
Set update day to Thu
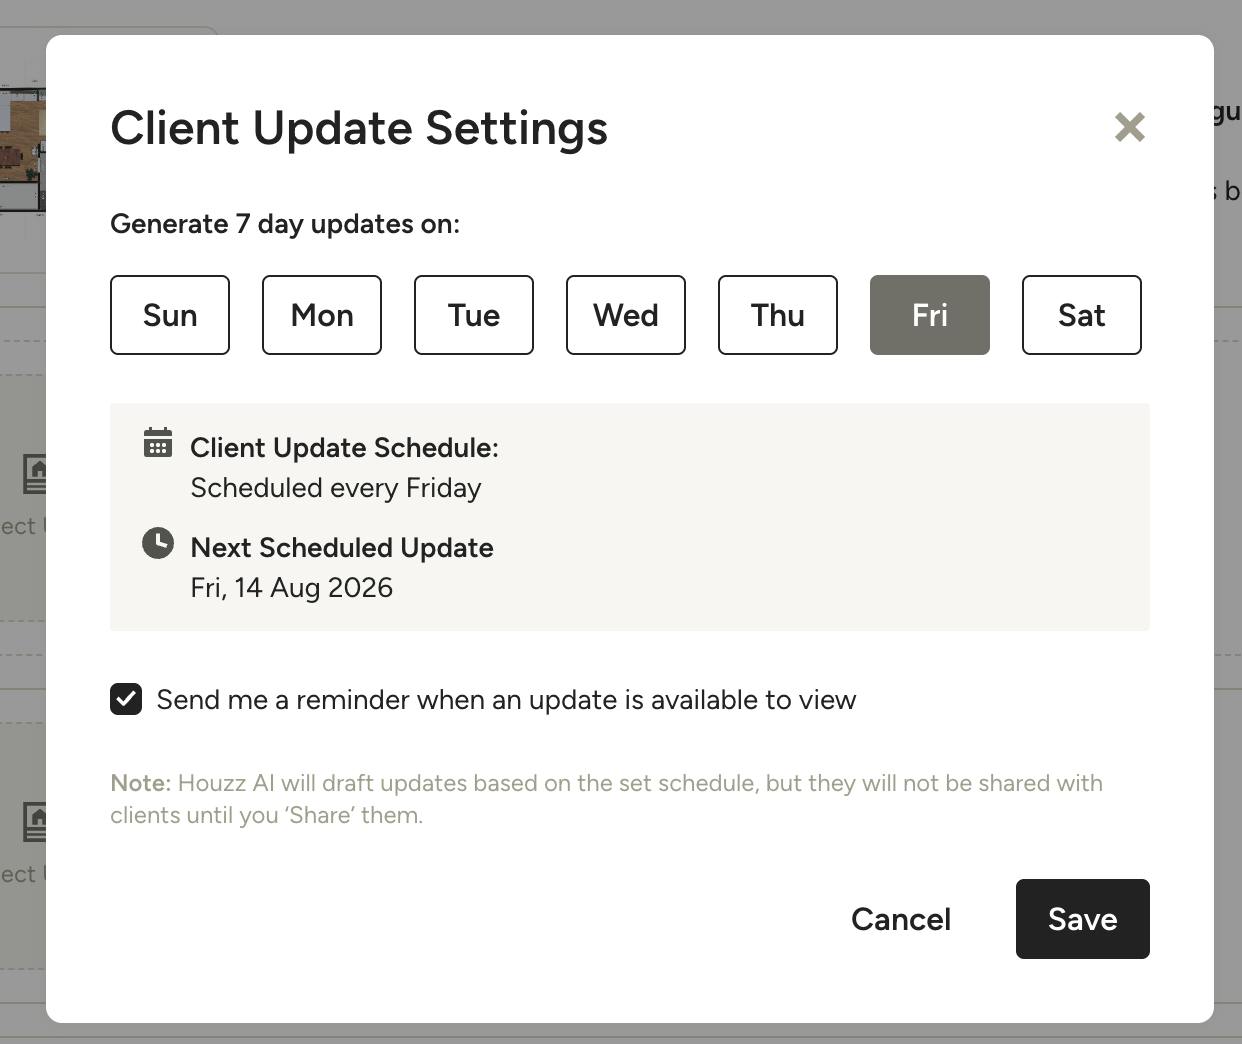point(778,315)
